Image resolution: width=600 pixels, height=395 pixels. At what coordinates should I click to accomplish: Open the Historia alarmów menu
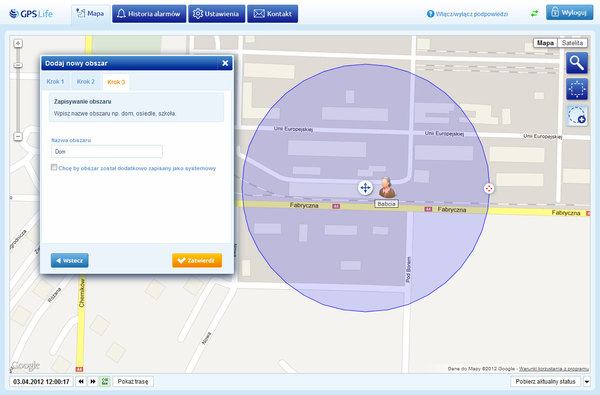tap(149, 14)
